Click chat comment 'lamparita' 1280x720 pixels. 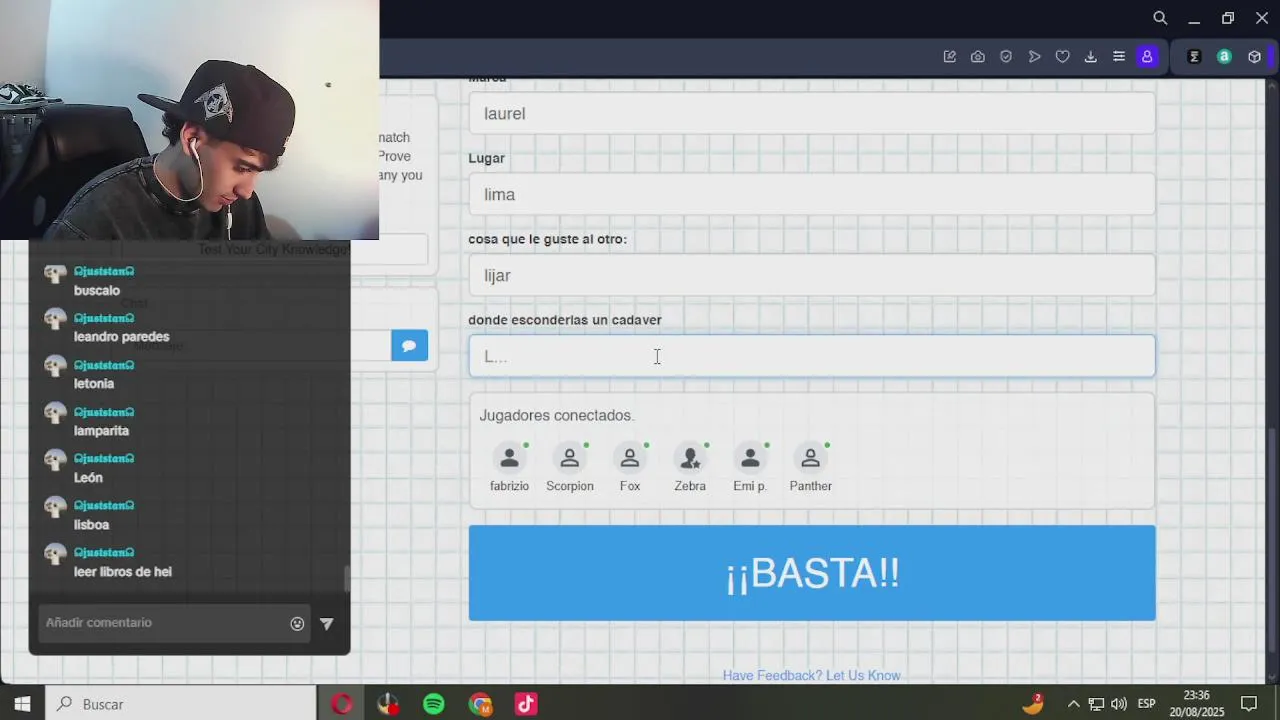[x=101, y=431]
